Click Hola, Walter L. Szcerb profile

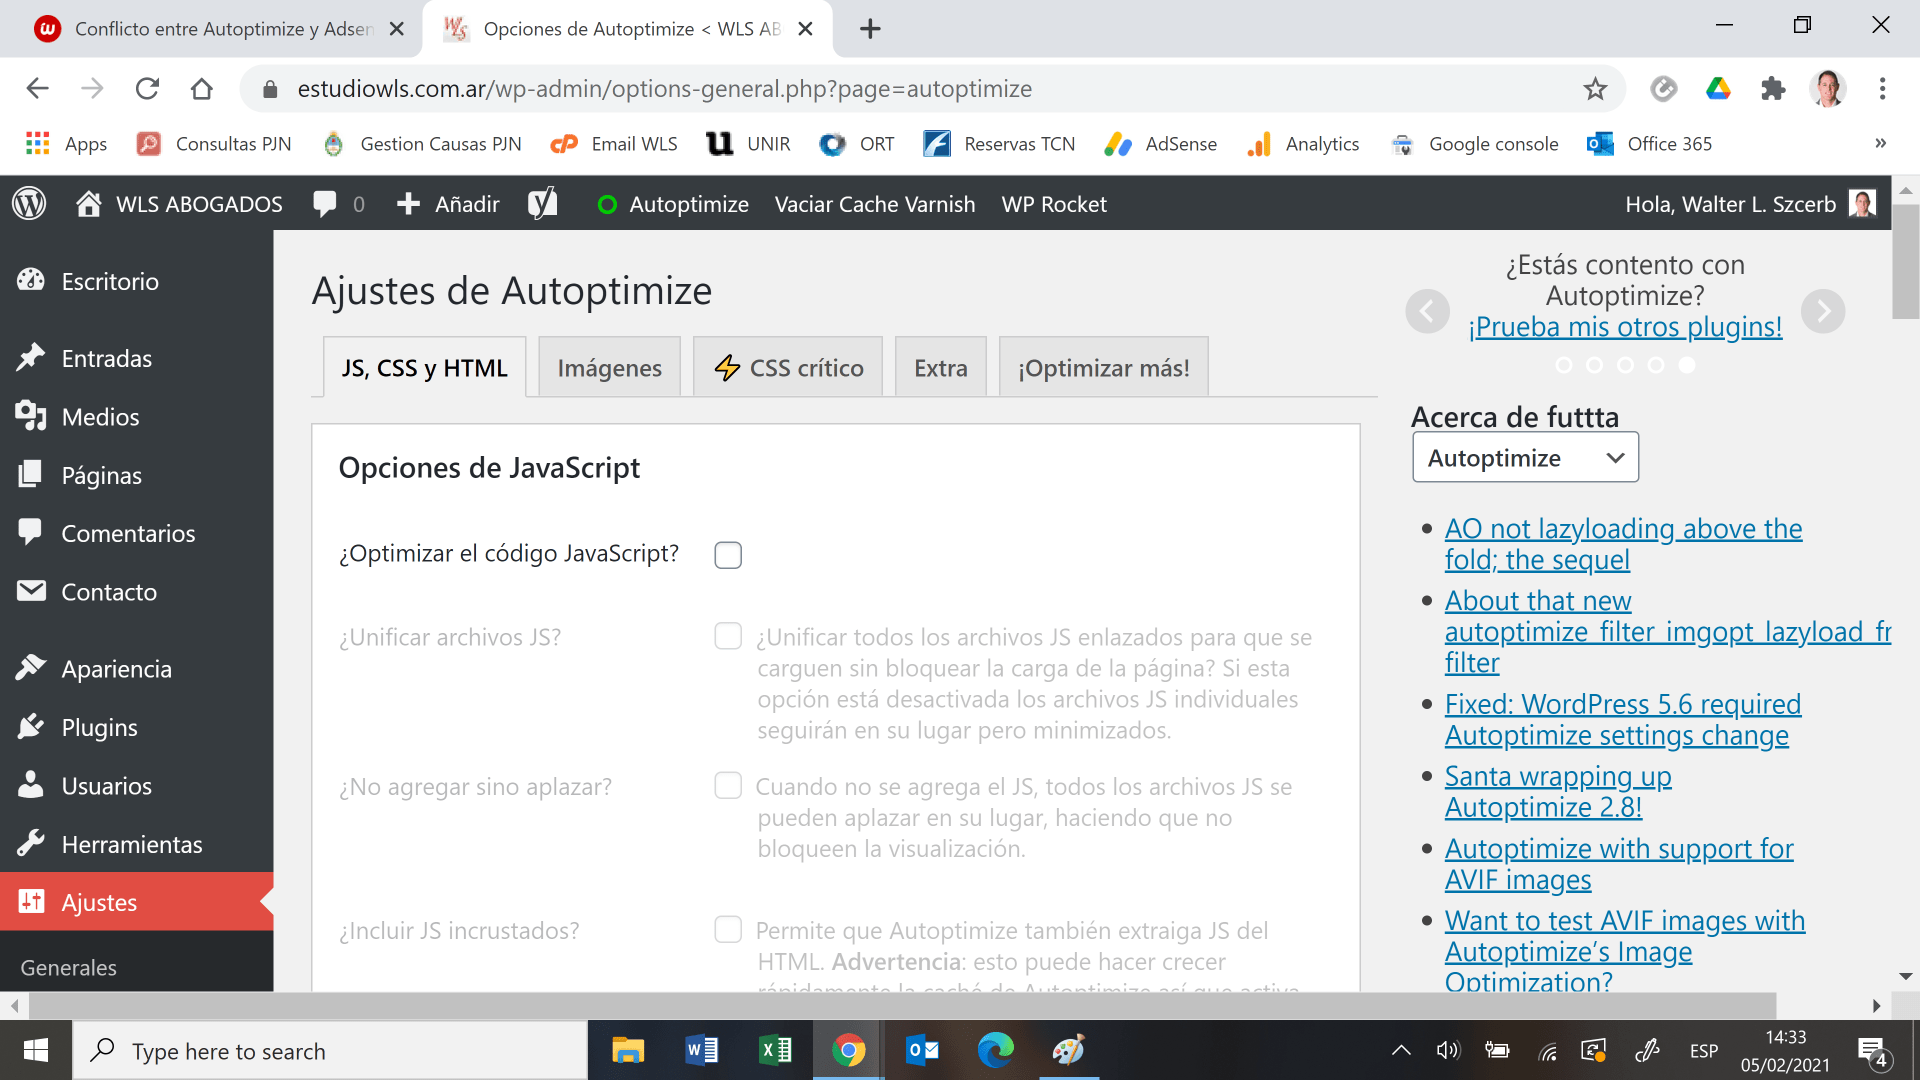point(1750,204)
